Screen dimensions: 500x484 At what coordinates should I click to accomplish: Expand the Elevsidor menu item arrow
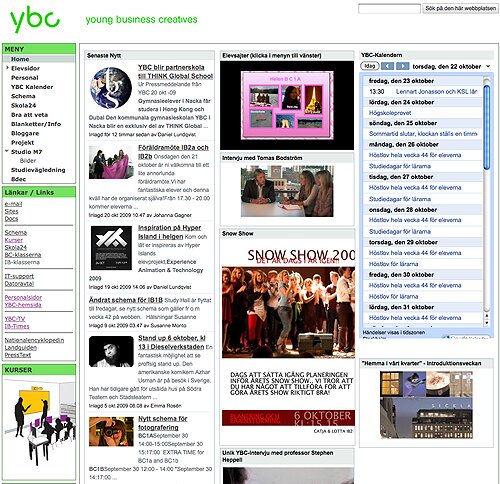(x=7, y=68)
